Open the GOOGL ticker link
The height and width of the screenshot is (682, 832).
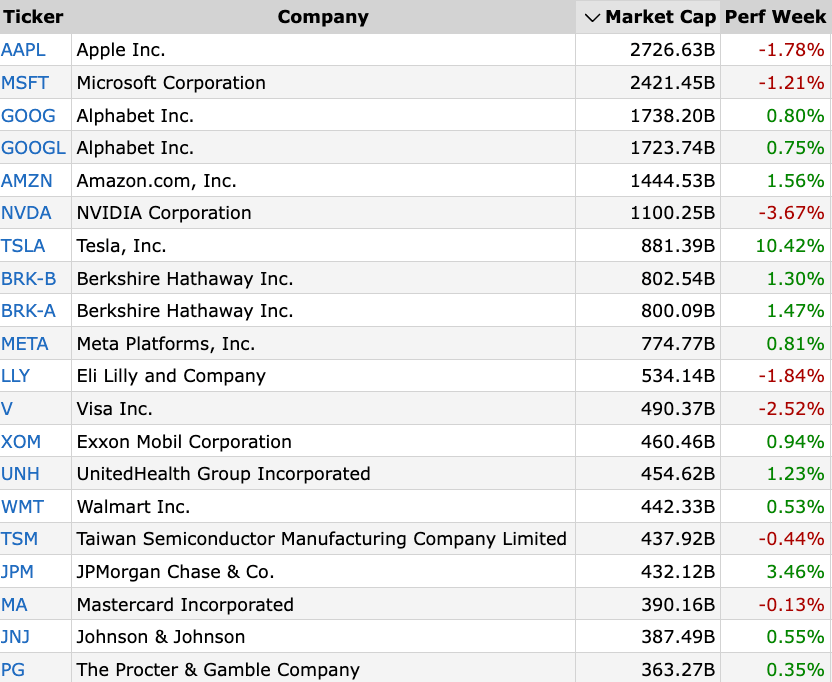point(33,148)
